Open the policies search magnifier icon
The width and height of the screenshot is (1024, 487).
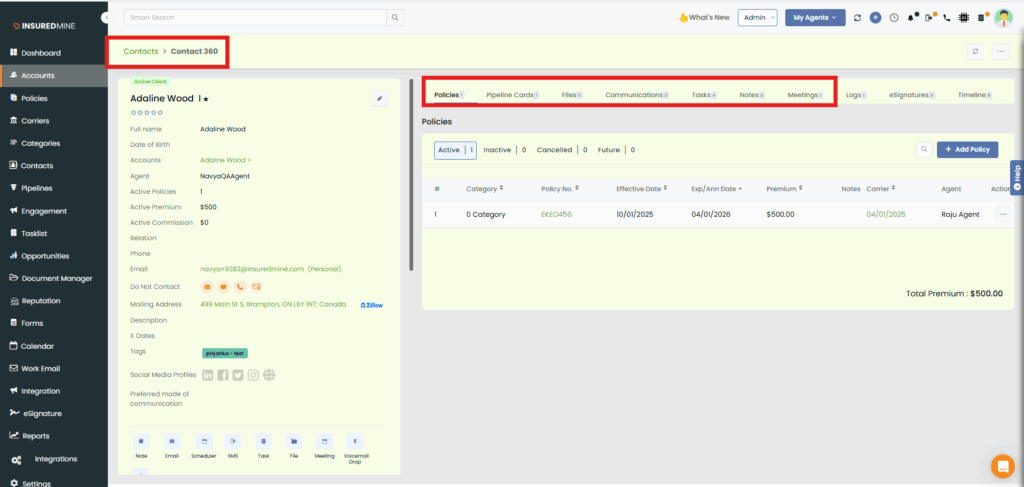[x=924, y=149]
